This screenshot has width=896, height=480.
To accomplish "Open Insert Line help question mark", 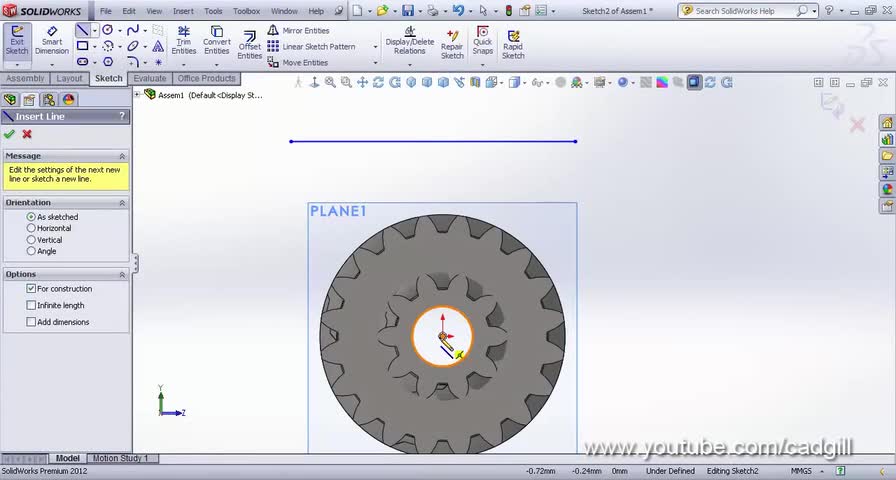I will pos(122,116).
